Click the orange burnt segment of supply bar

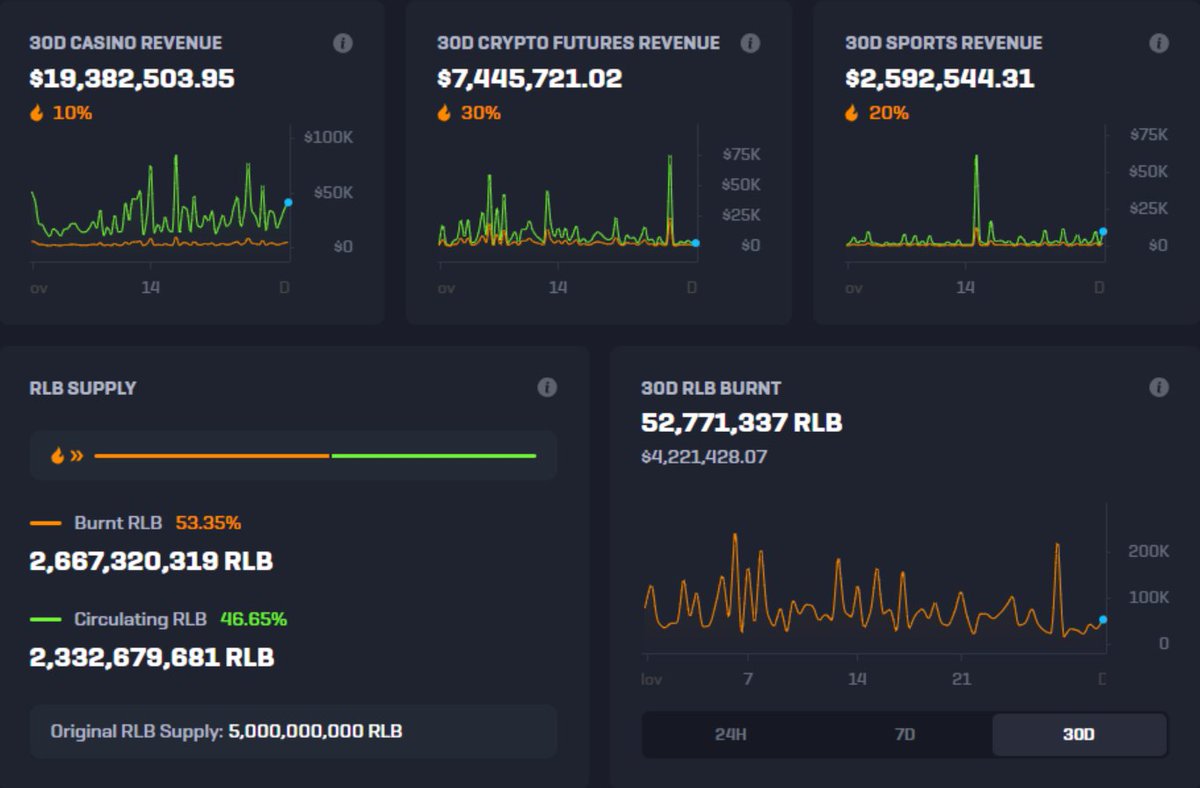(x=212, y=456)
